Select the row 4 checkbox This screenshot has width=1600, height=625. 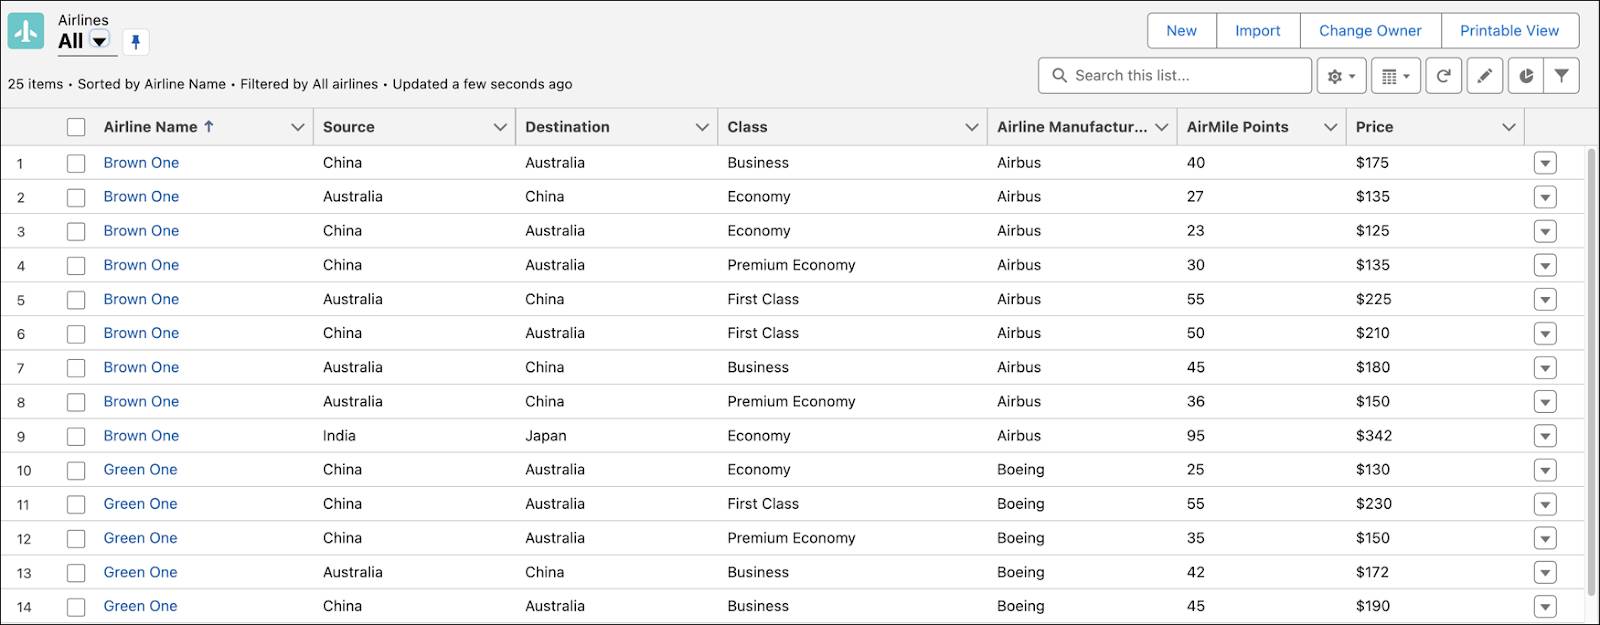click(76, 265)
